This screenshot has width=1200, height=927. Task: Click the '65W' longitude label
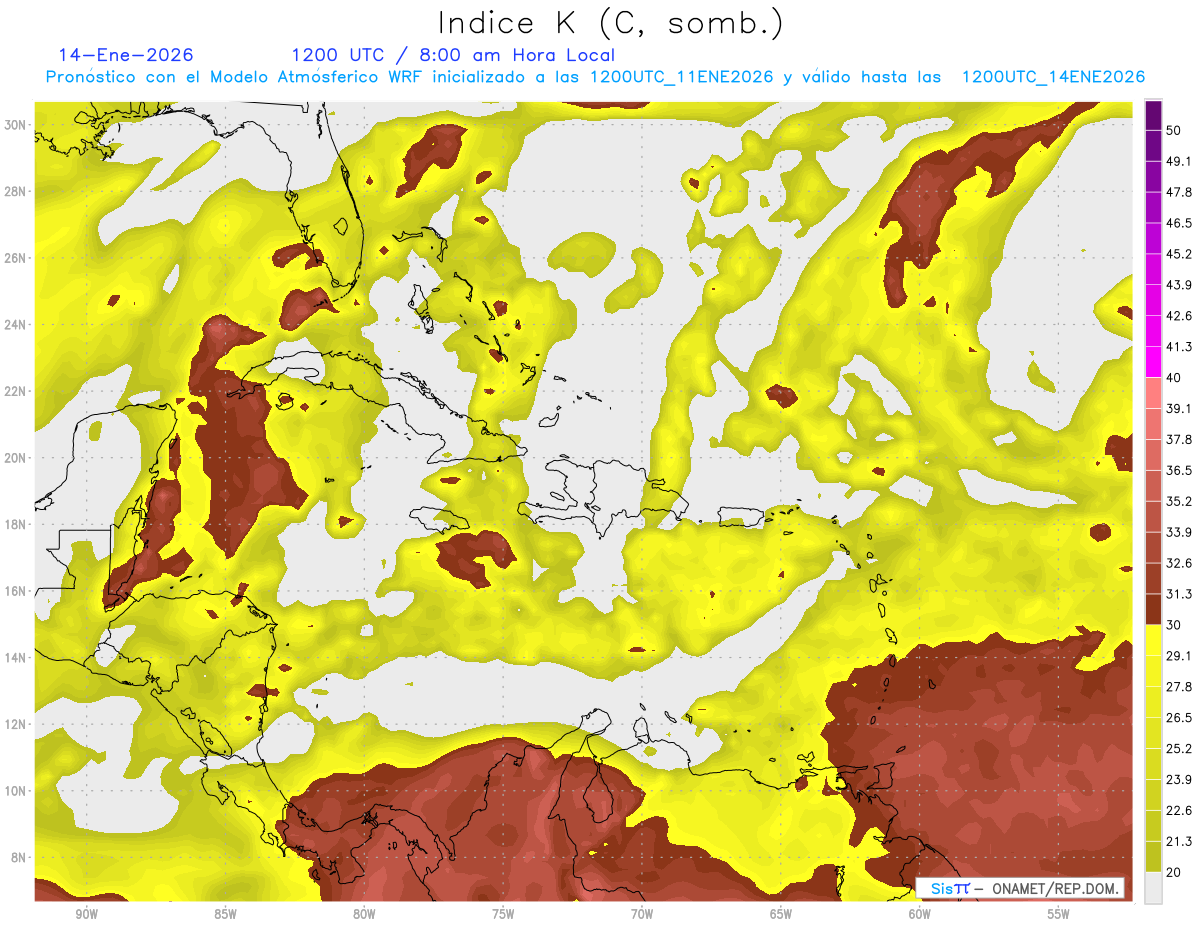[781, 915]
